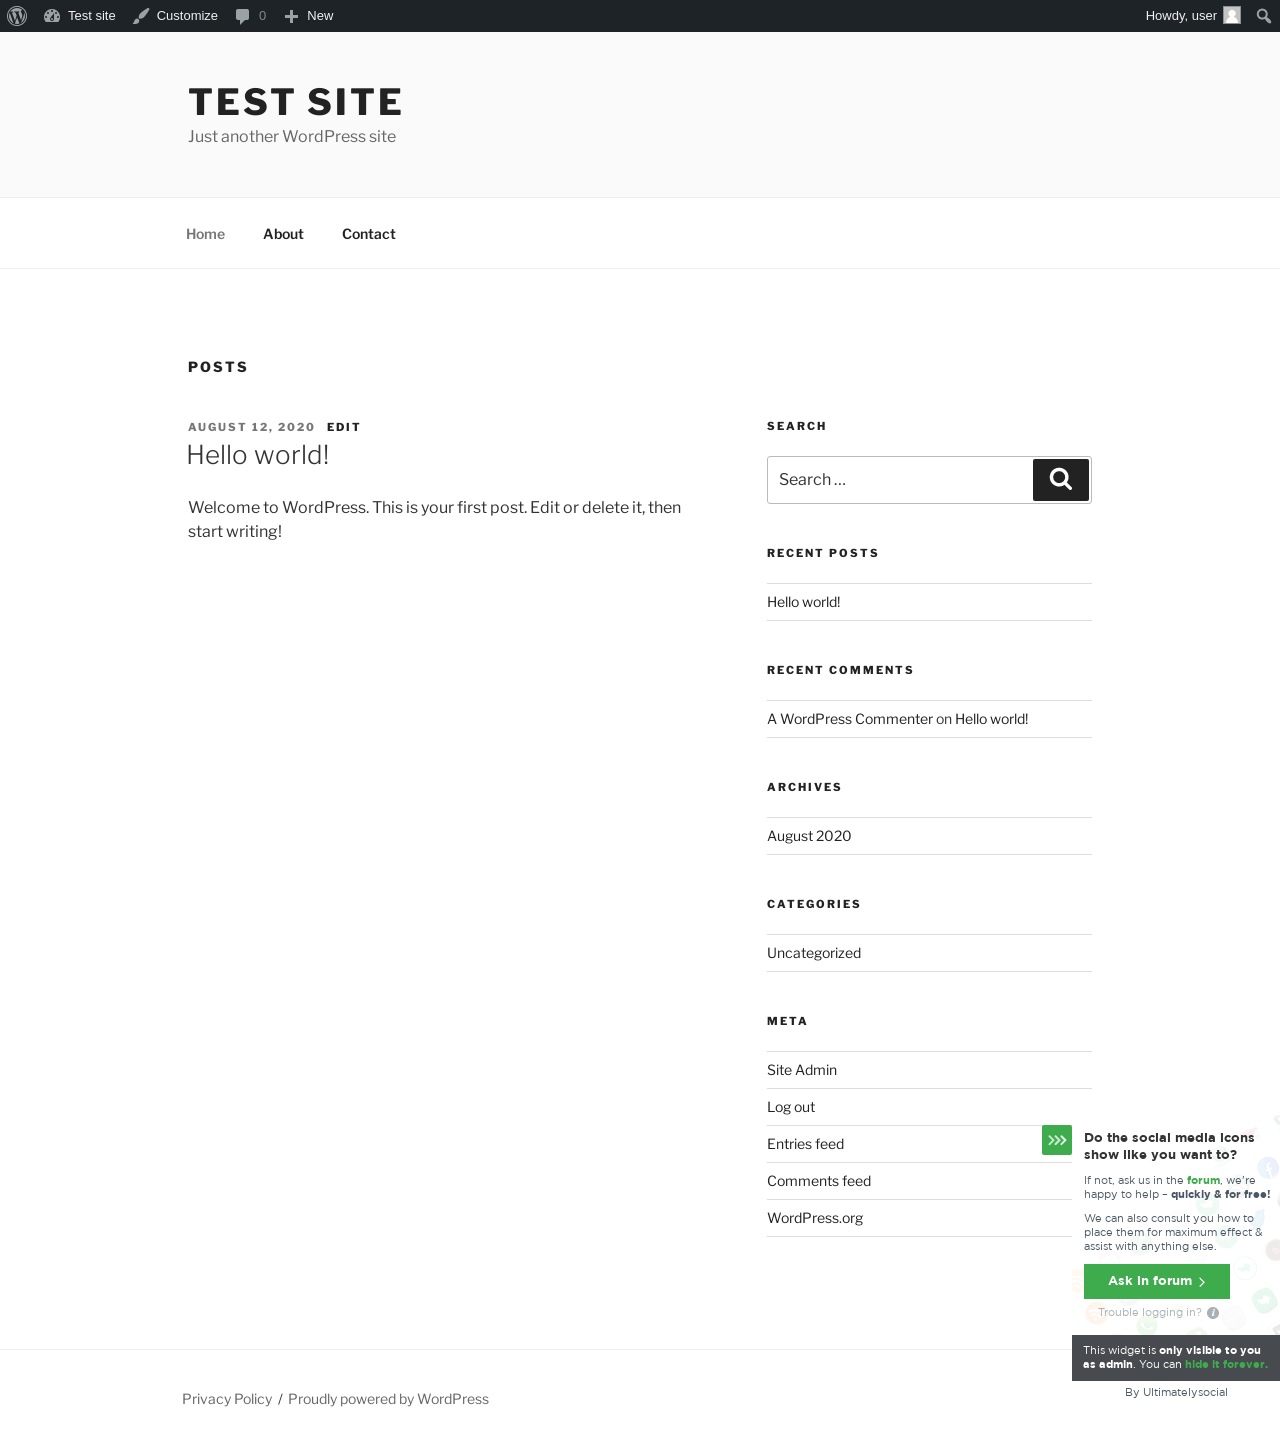This screenshot has height=1445, width=1280.
Task: Click the New content plus button
Action: tap(308, 16)
